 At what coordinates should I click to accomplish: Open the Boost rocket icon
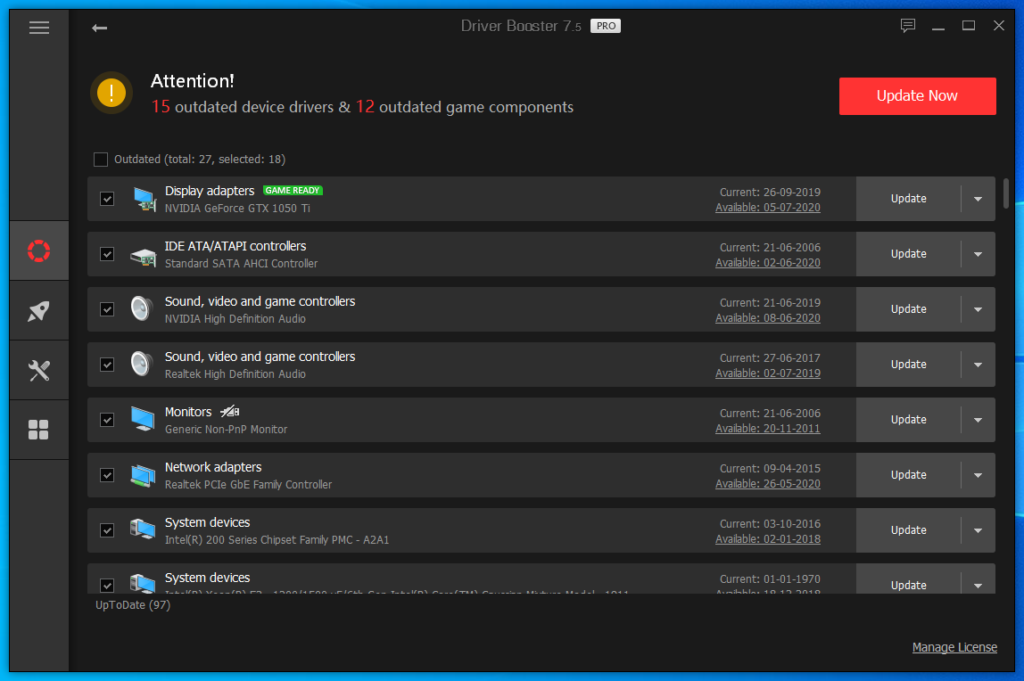point(39,310)
